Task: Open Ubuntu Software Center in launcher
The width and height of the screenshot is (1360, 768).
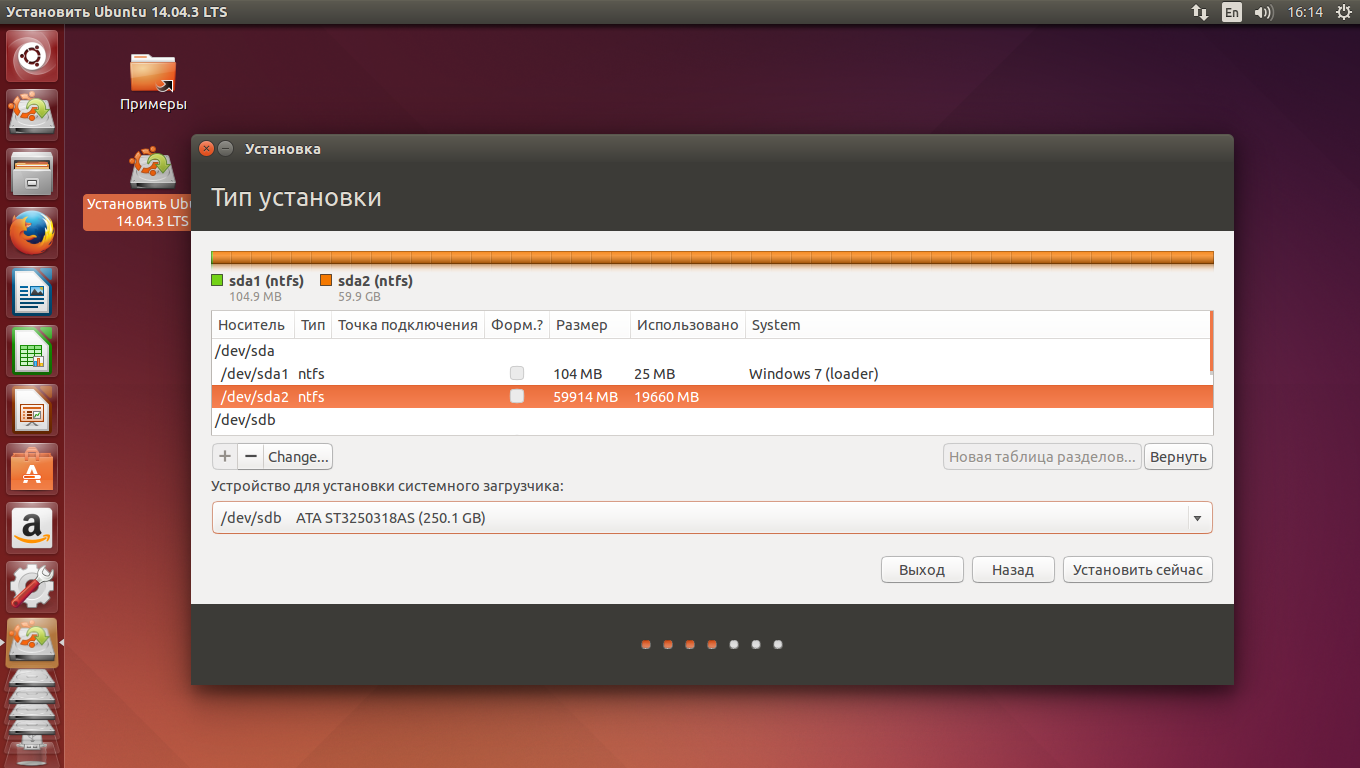Action: 33,469
